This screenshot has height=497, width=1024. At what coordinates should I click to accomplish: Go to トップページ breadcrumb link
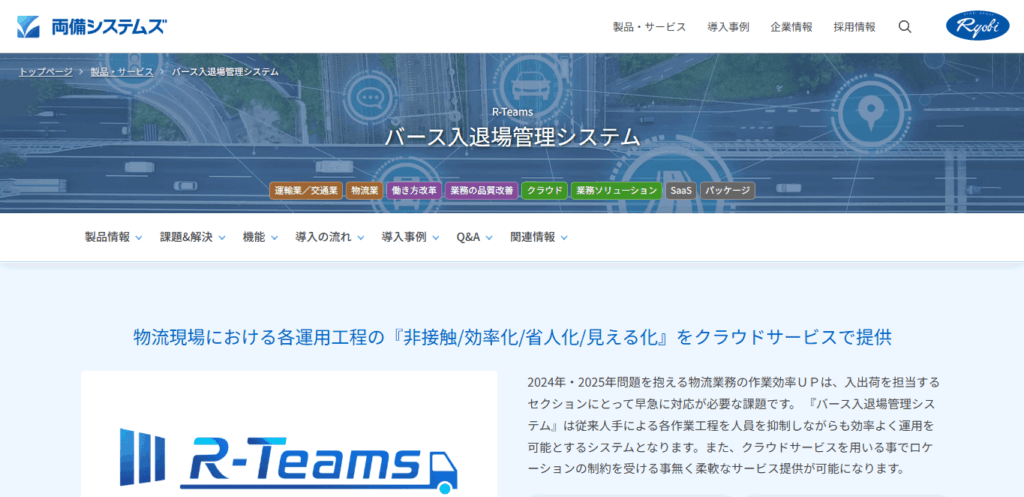click(46, 72)
